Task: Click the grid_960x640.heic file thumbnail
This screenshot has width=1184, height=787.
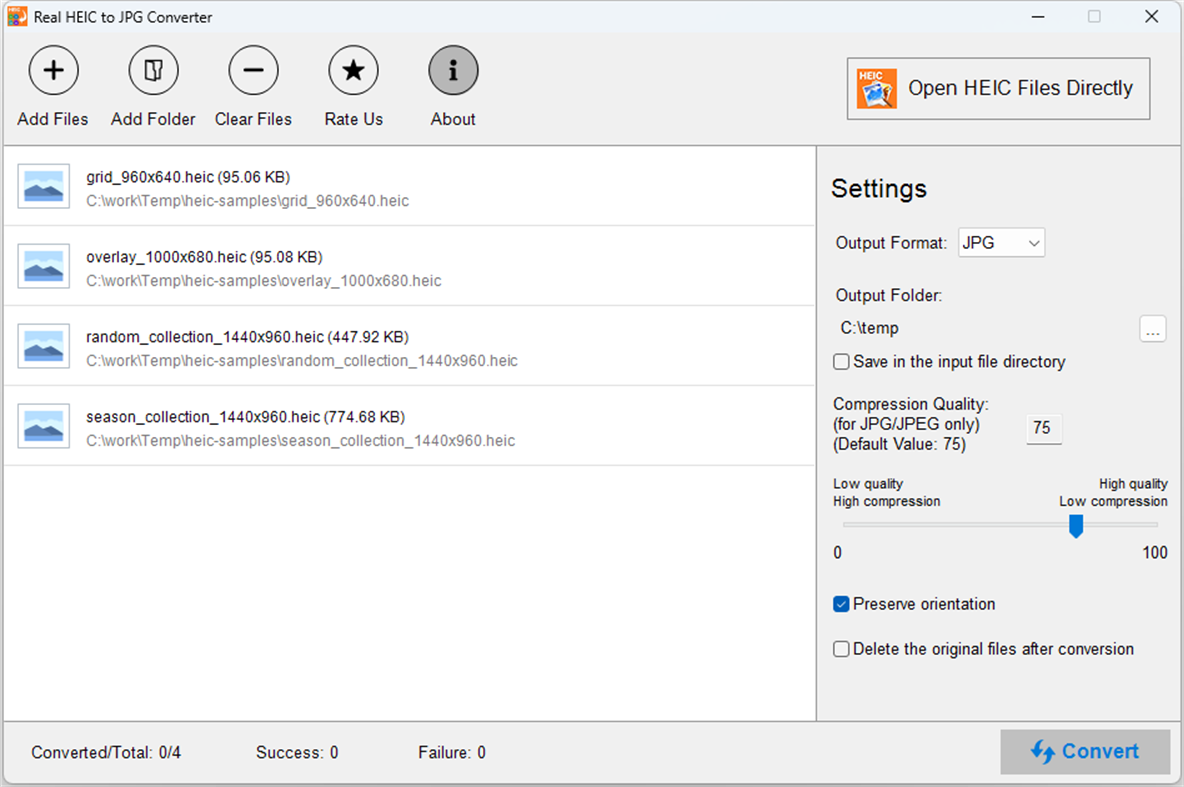Action: tap(42, 186)
